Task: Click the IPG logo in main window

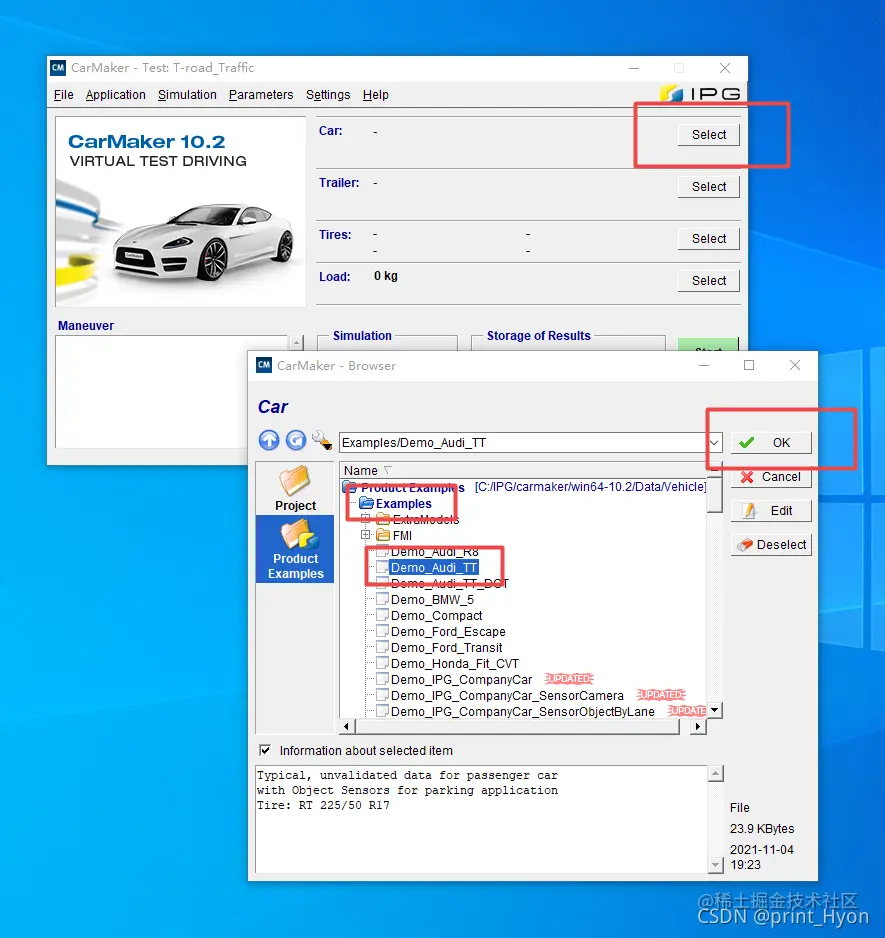Action: click(x=700, y=94)
